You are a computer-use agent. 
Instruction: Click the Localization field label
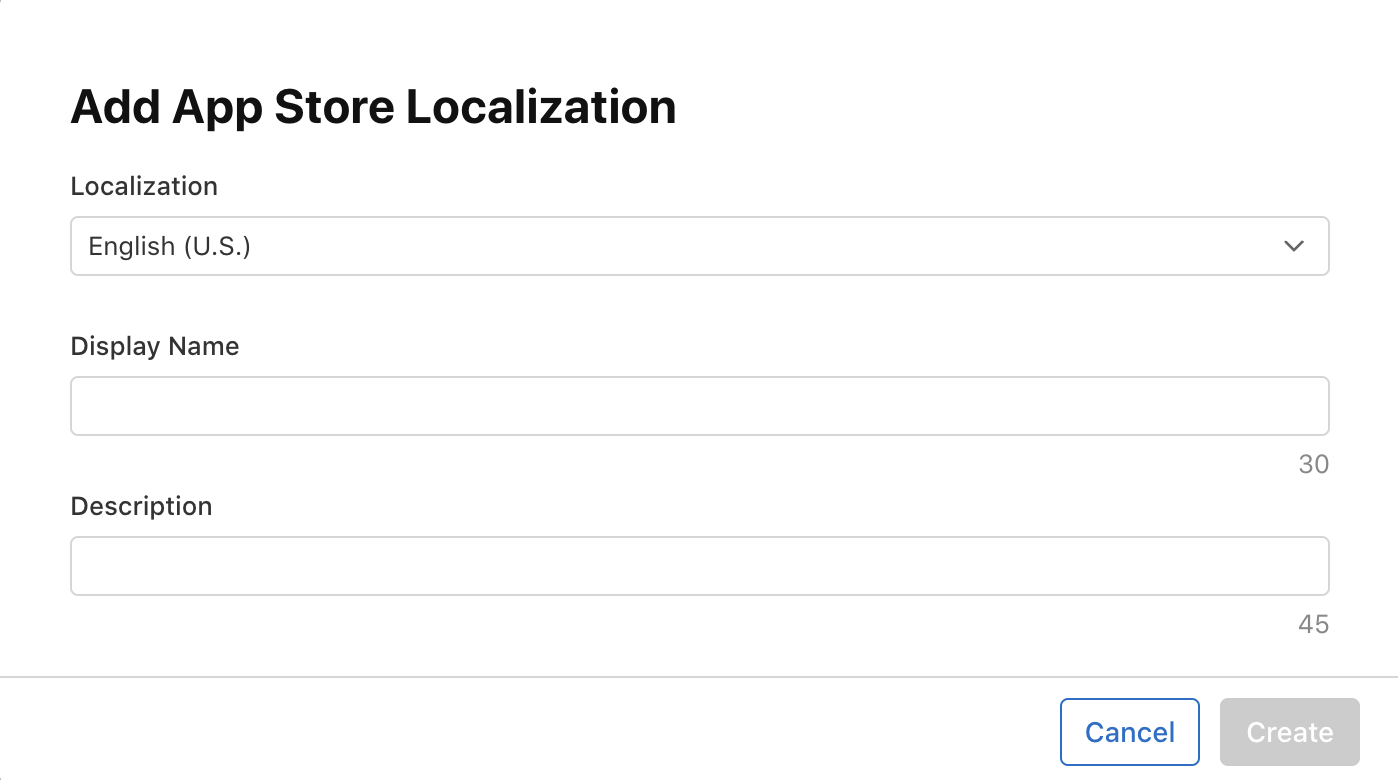144,186
